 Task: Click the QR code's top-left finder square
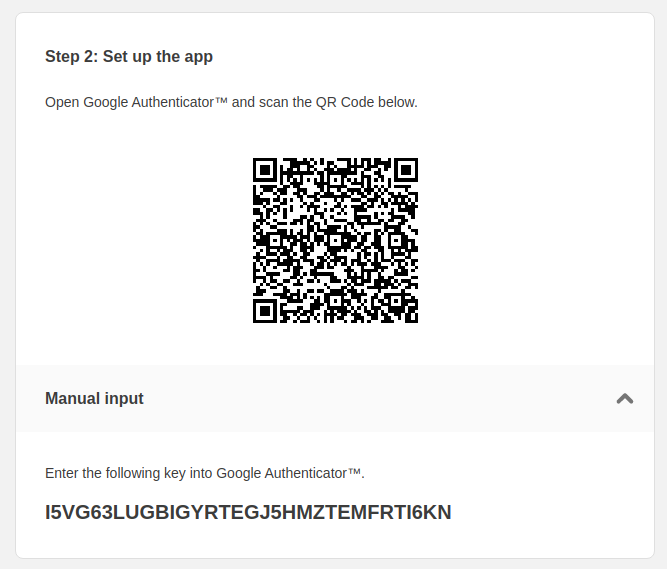coord(265,170)
